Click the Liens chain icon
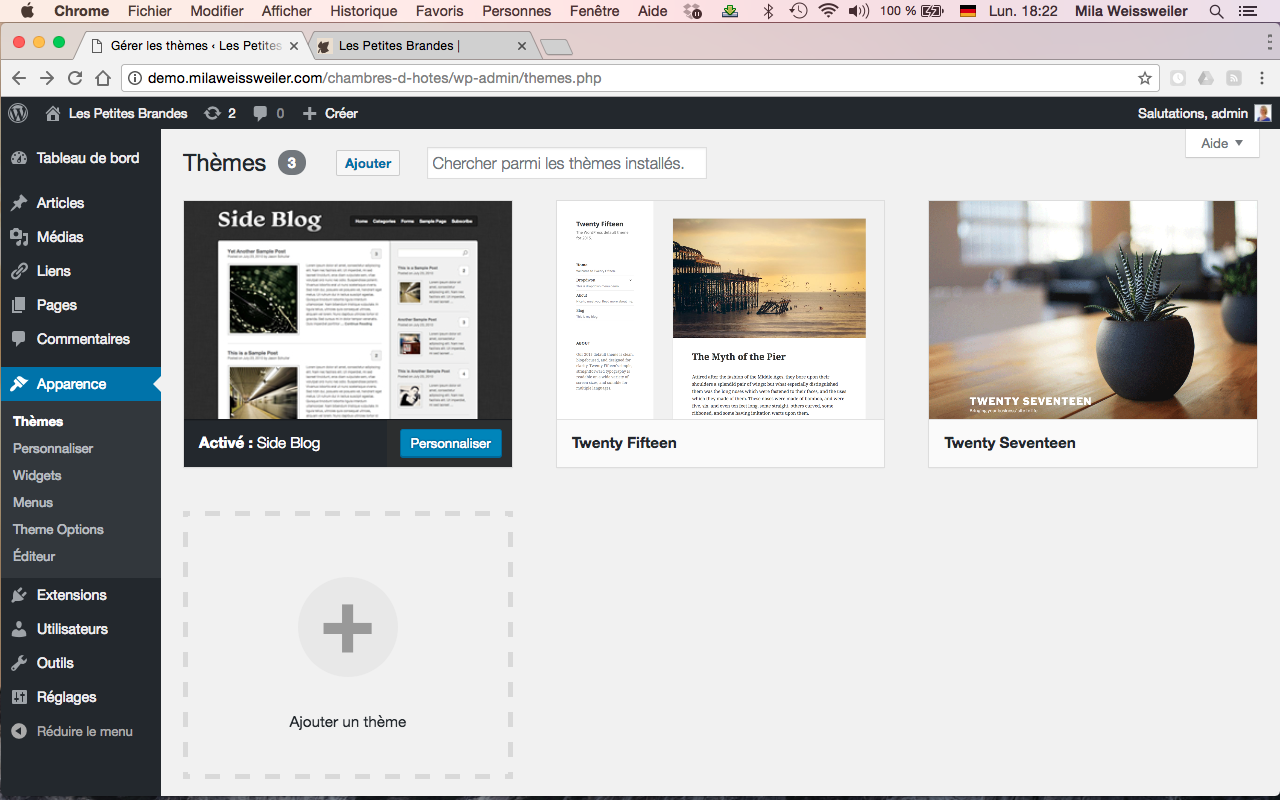The height and width of the screenshot is (800, 1280). coord(19,271)
